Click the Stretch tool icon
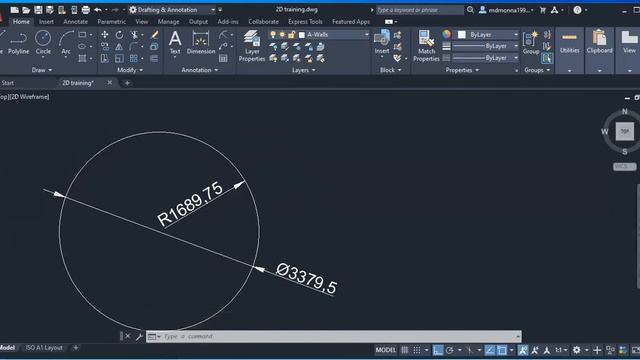Image resolution: width=640 pixels, height=360 pixels. click(x=105, y=58)
